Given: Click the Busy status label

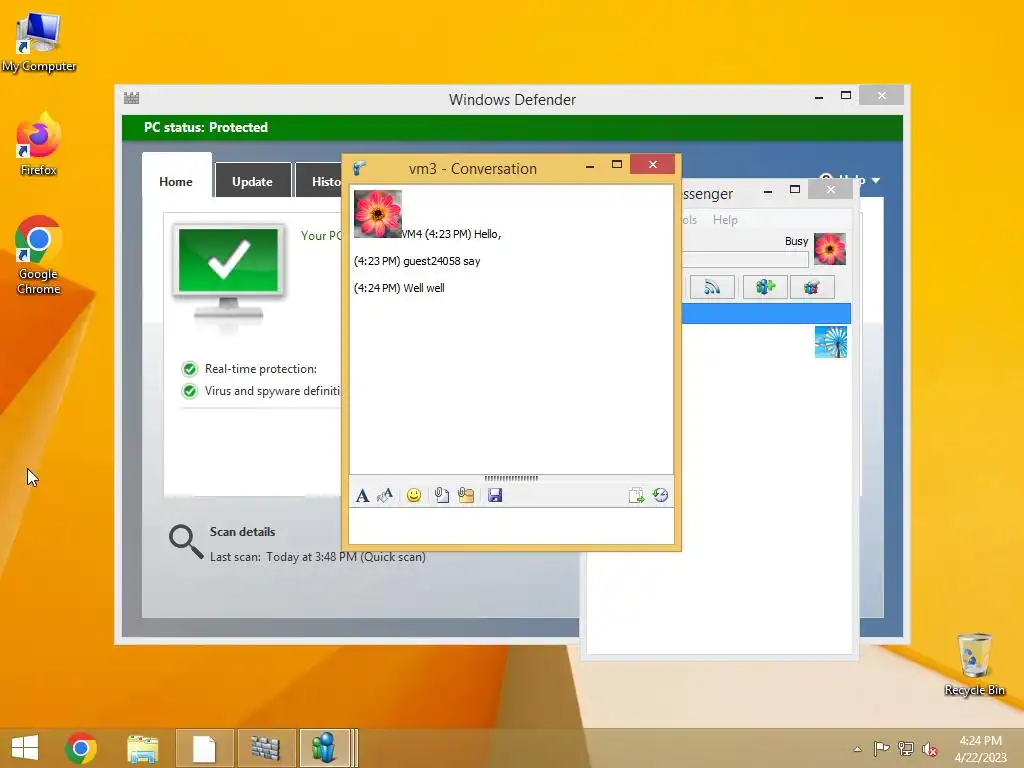Looking at the screenshot, I should tap(796, 241).
